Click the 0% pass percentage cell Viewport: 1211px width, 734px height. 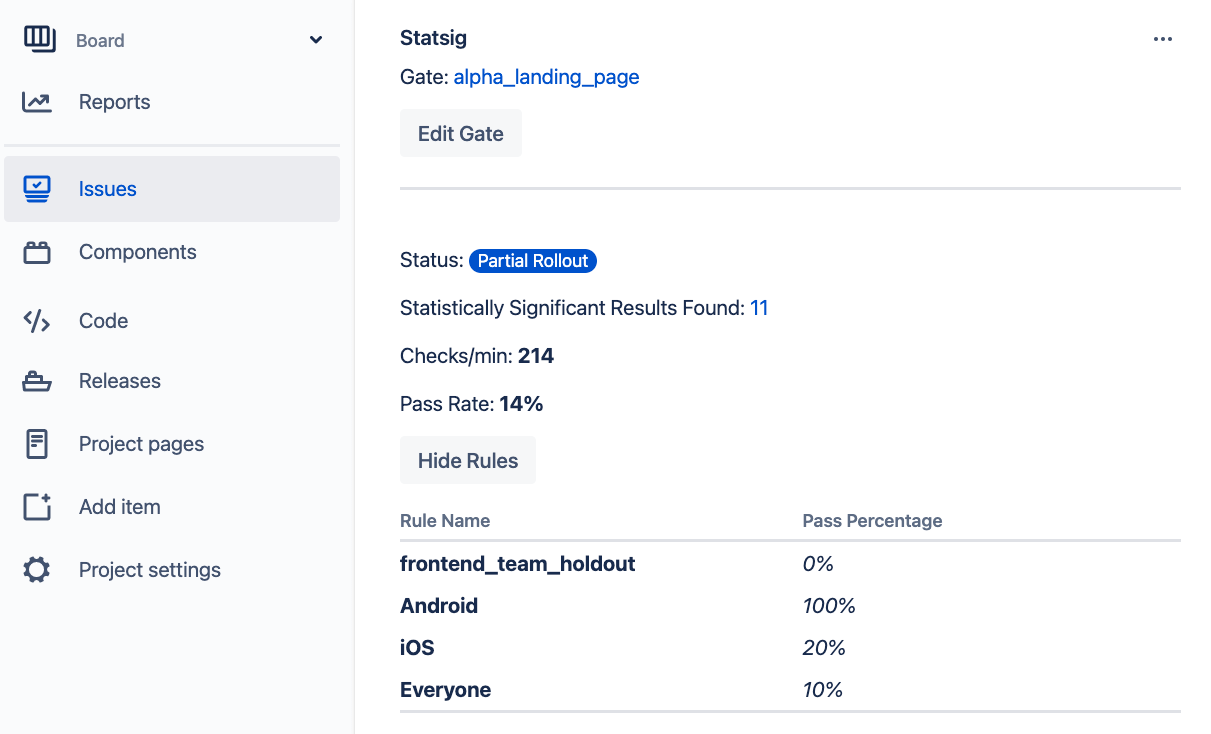818,564
